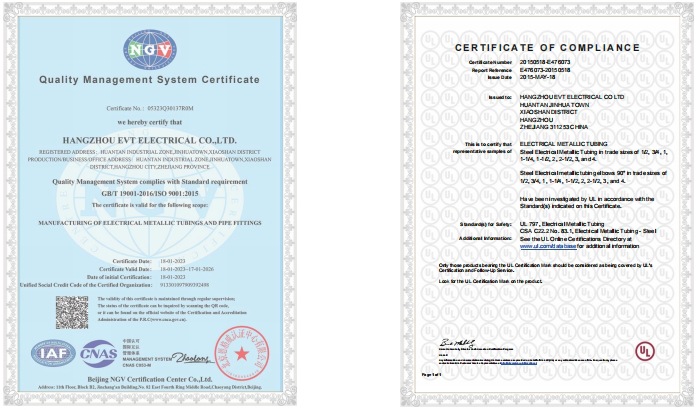
Task: Click 'Only those products bearing the UL' paragraph
Action: [x=546, y=268]
